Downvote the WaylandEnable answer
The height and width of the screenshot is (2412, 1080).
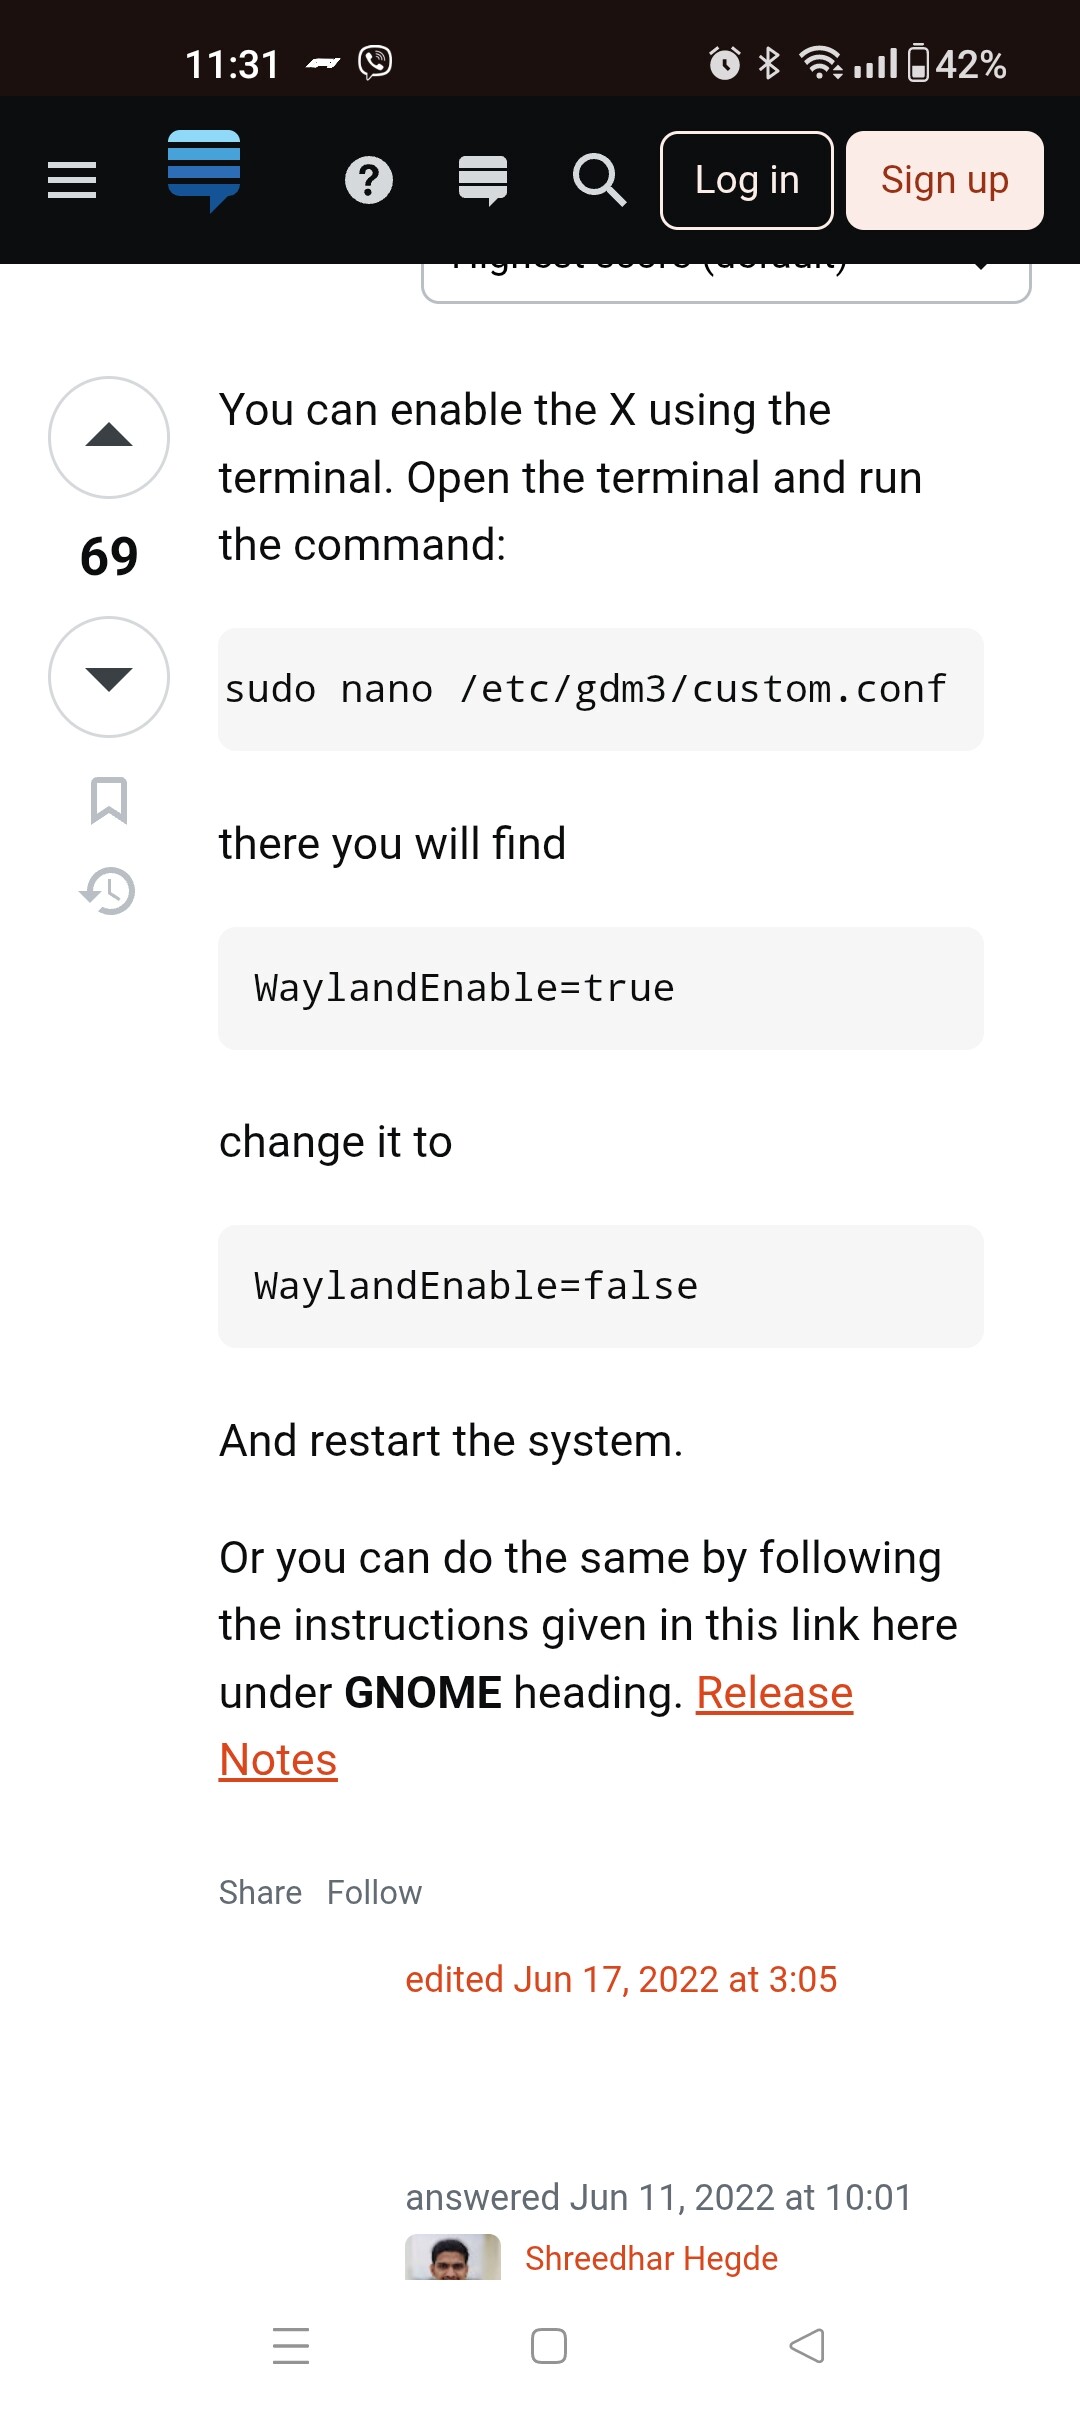[x=109, y=677]
